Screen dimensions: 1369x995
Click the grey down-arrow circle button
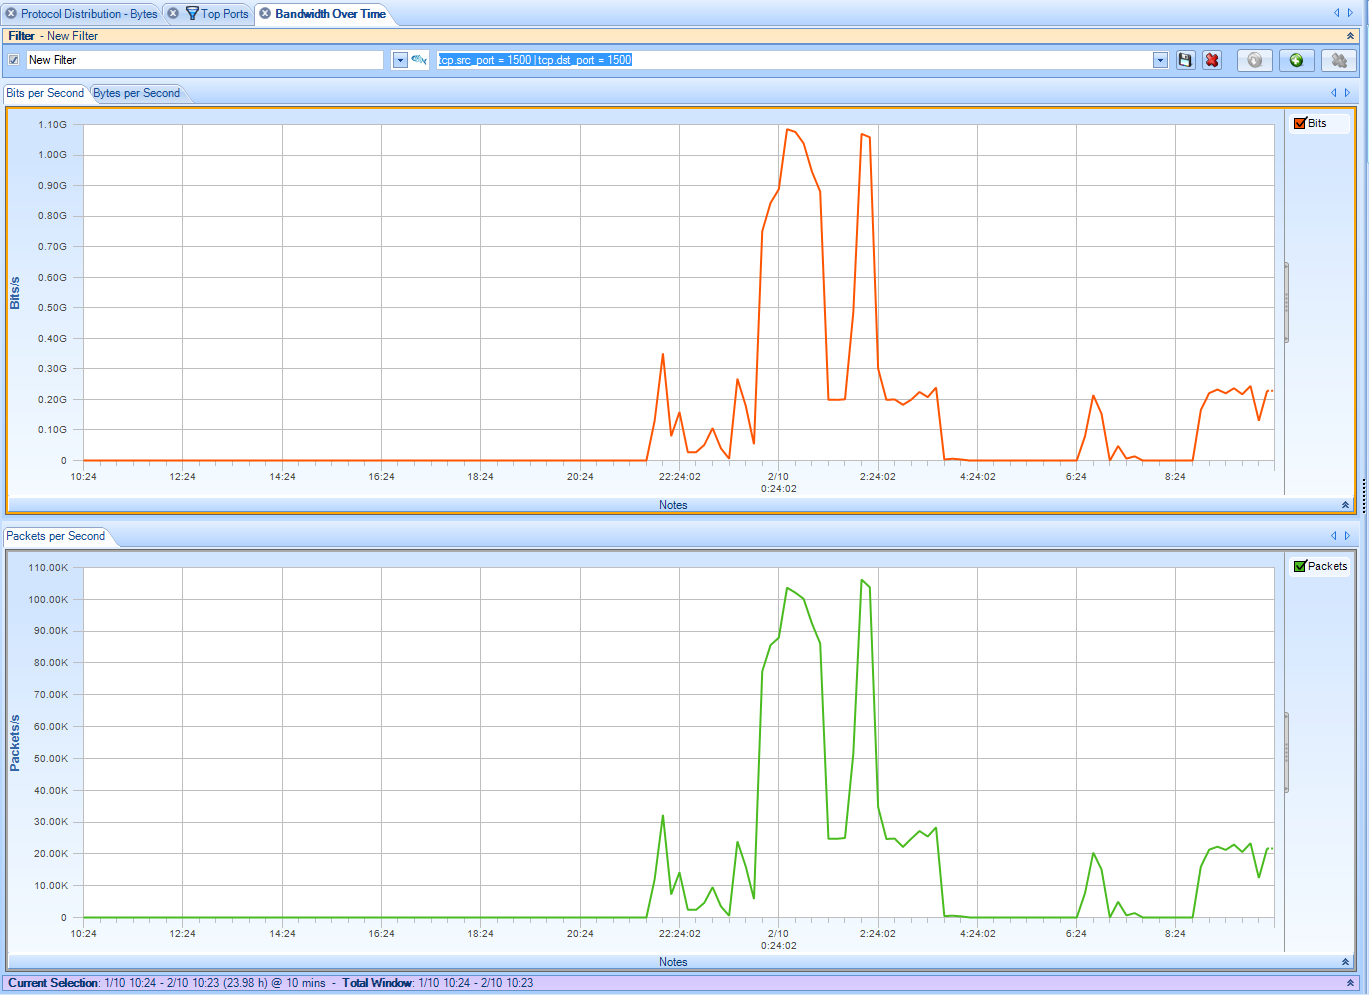pos(1255,60)
